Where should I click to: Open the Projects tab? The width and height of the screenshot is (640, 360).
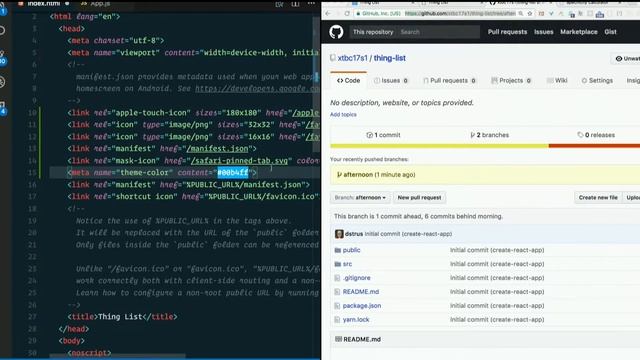(x=511, y=80)
